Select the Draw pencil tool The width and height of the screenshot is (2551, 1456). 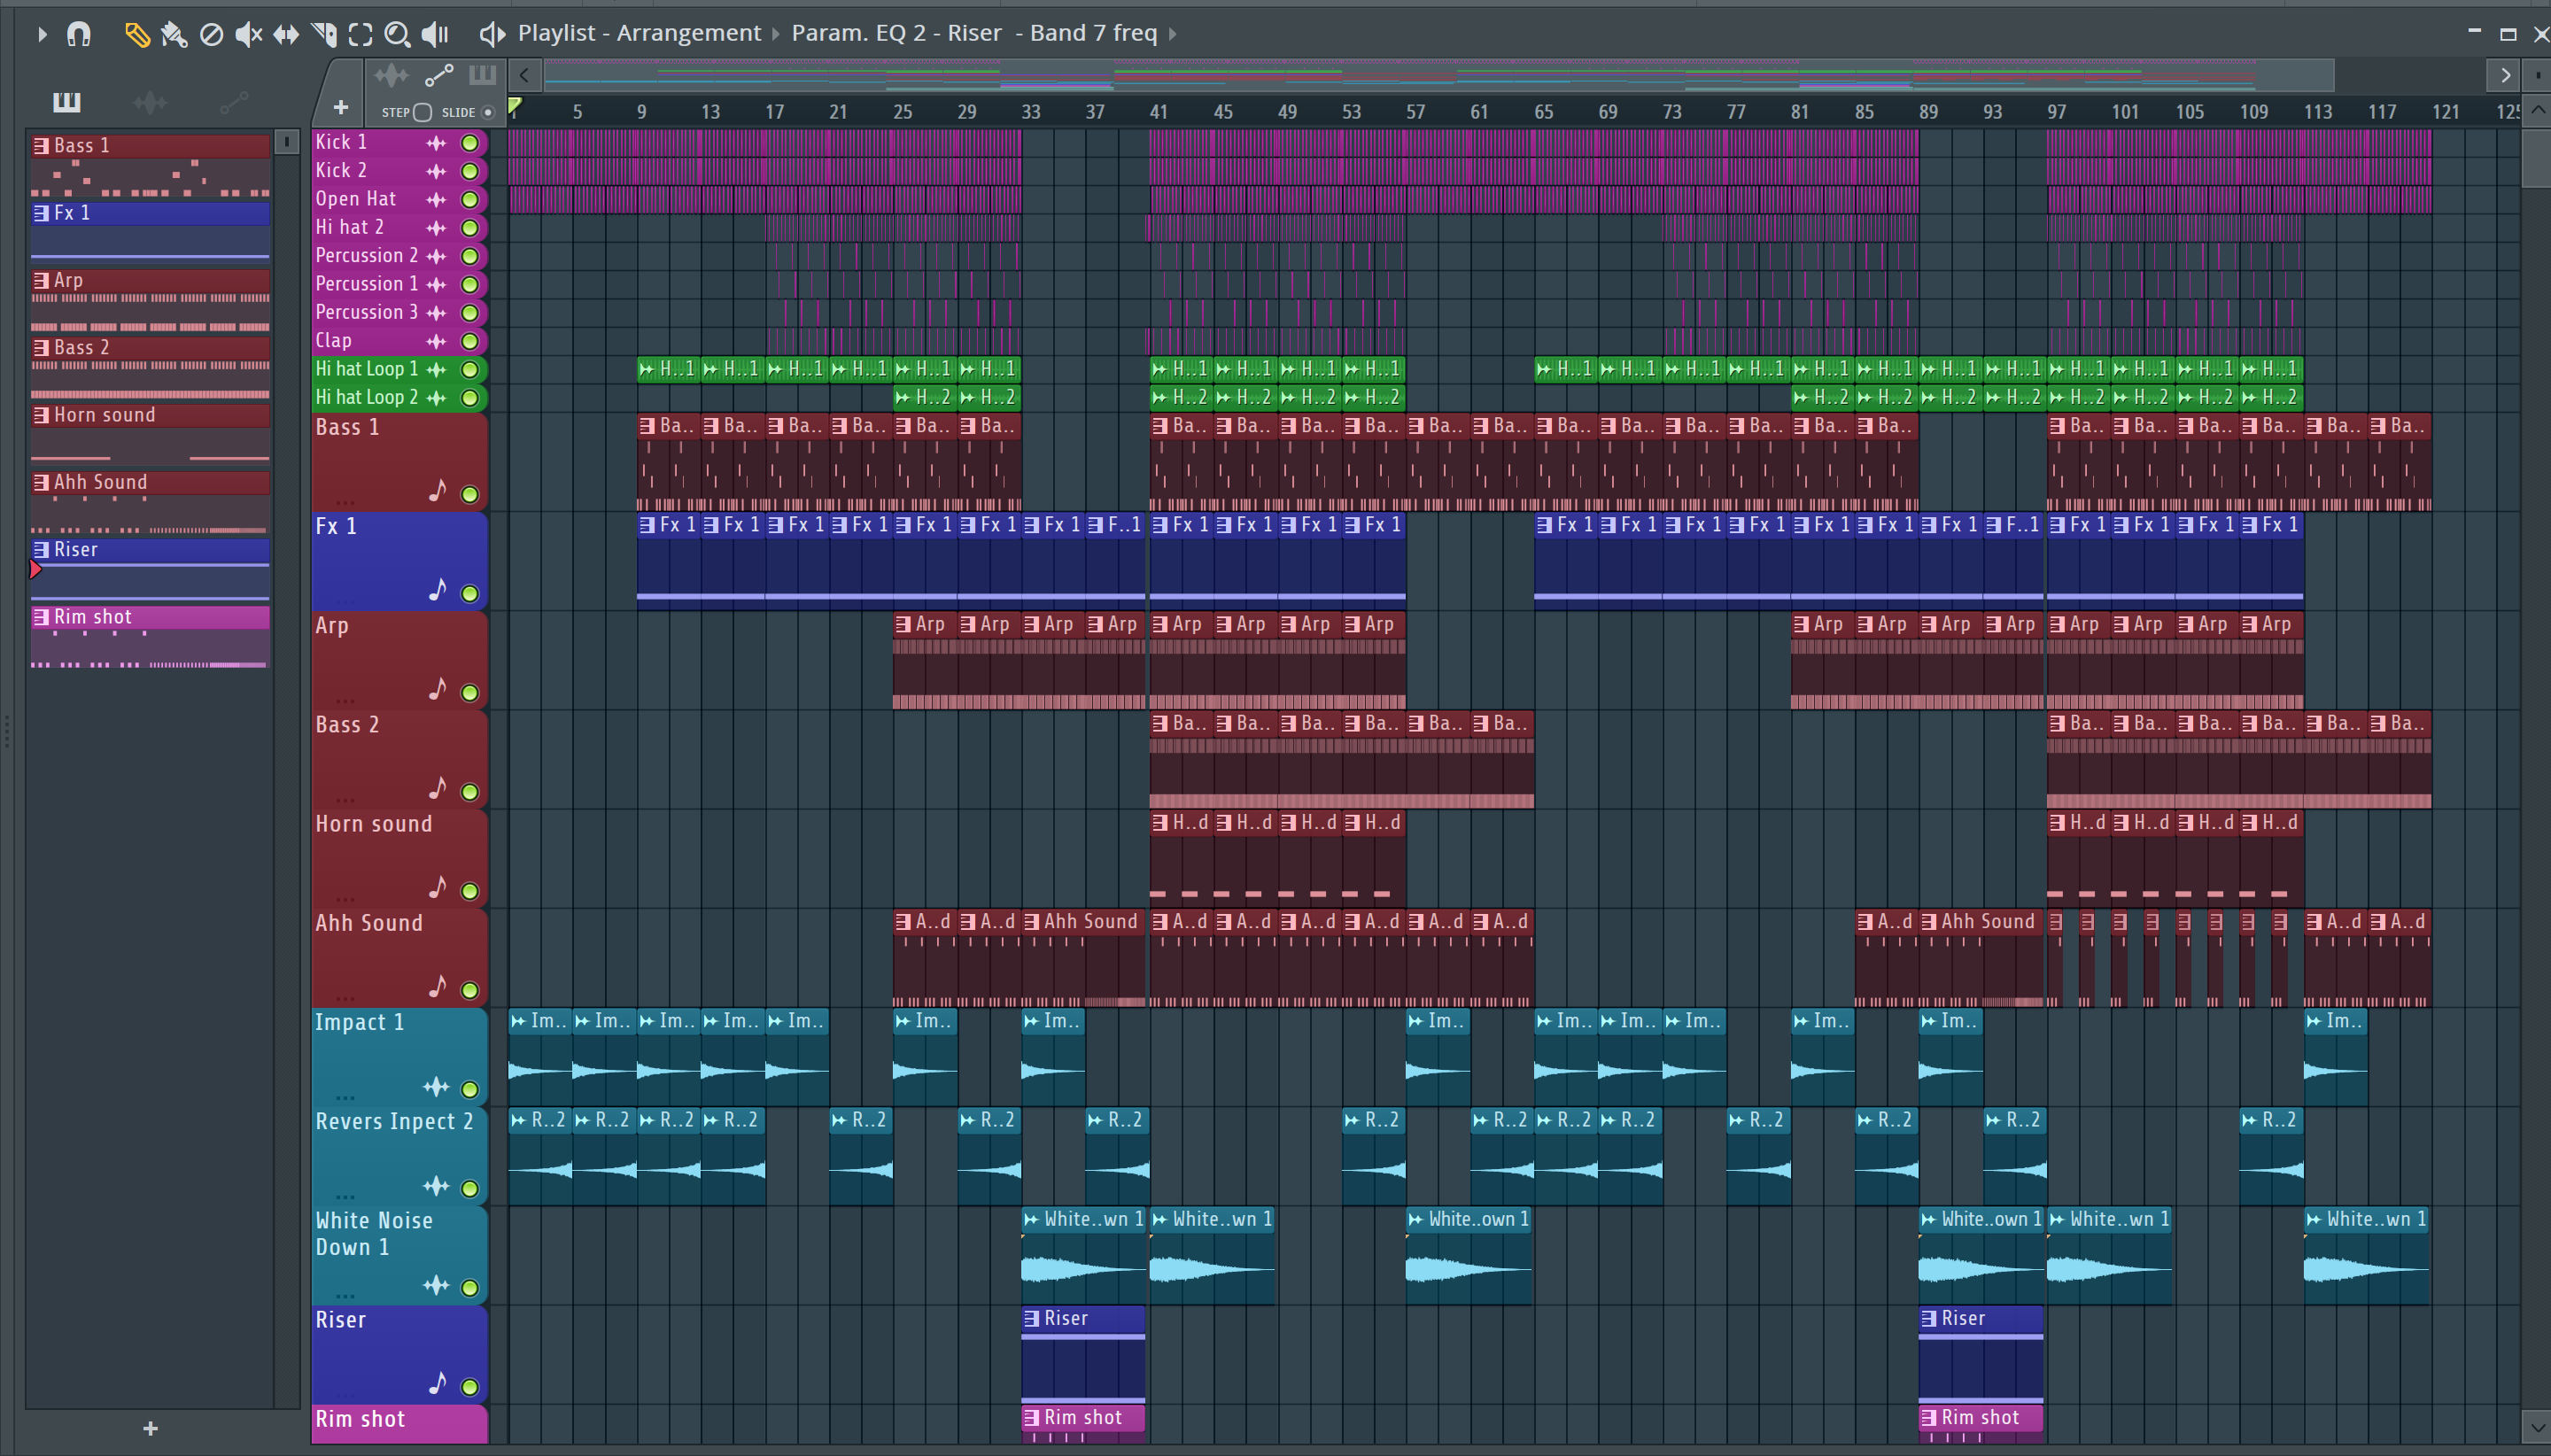coord(136,34)
